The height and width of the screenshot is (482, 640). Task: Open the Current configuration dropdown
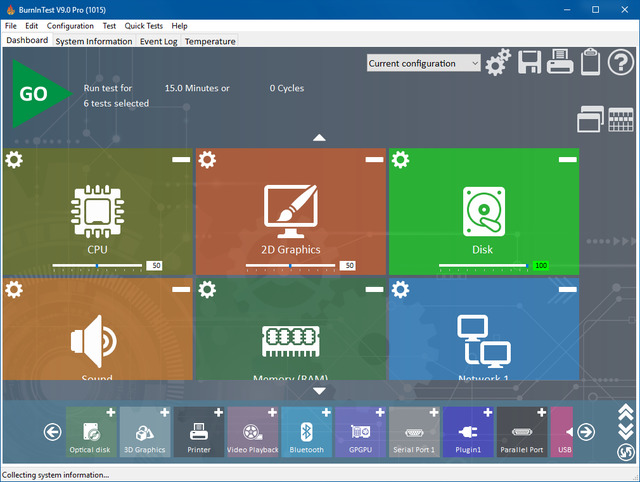click(425, 63)
